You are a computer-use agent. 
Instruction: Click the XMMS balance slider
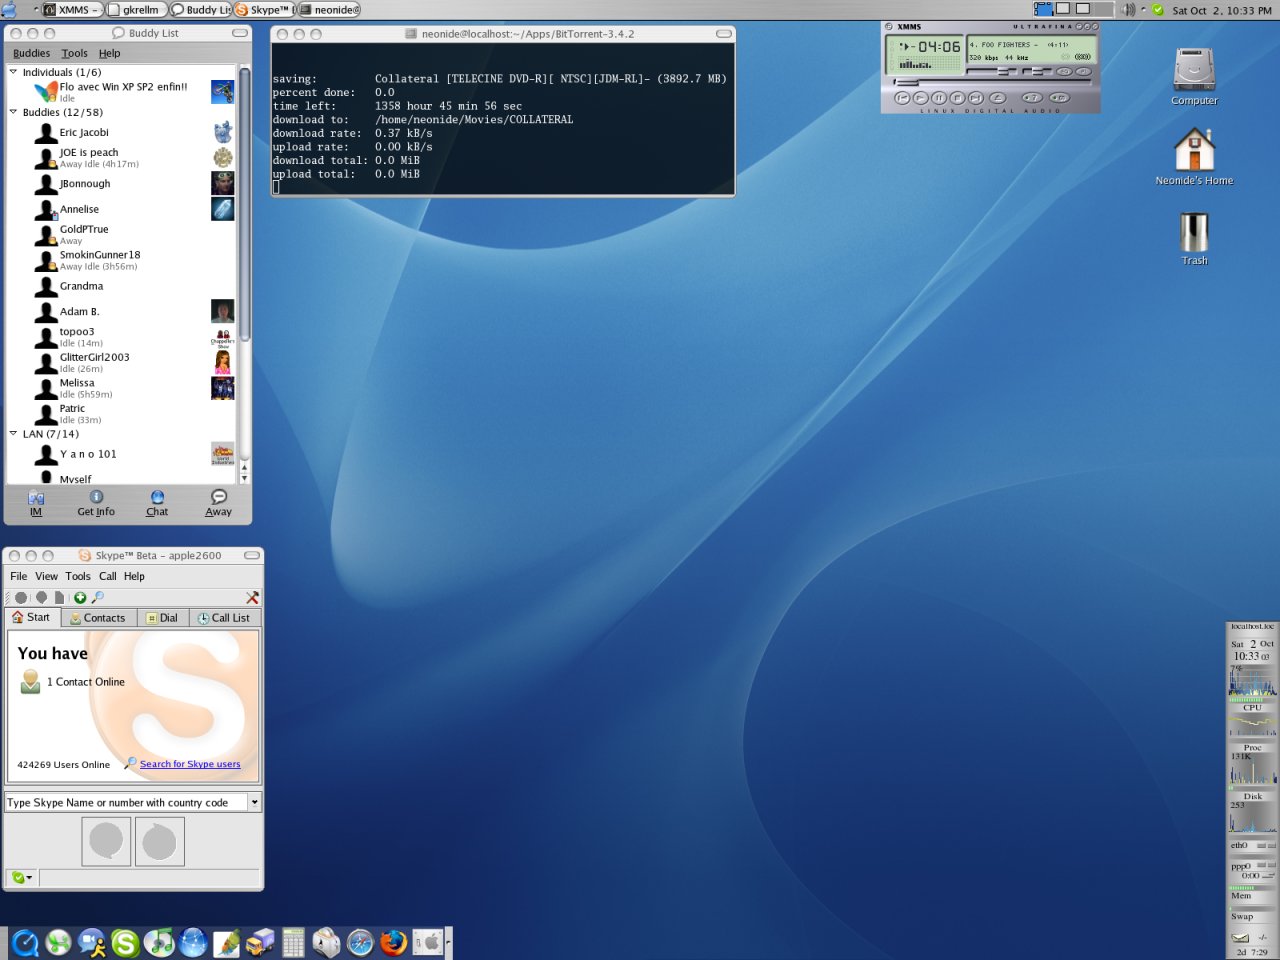[x=1038, y=71]
